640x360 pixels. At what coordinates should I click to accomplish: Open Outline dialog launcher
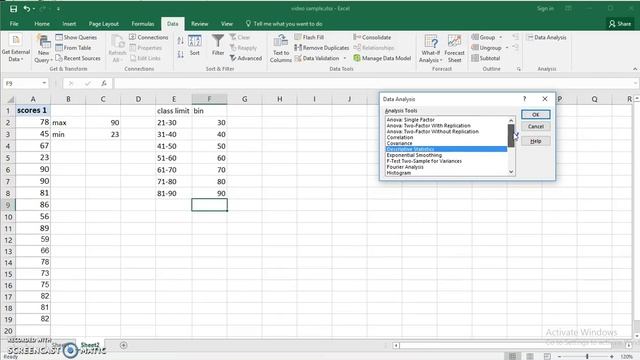point(519,69)
